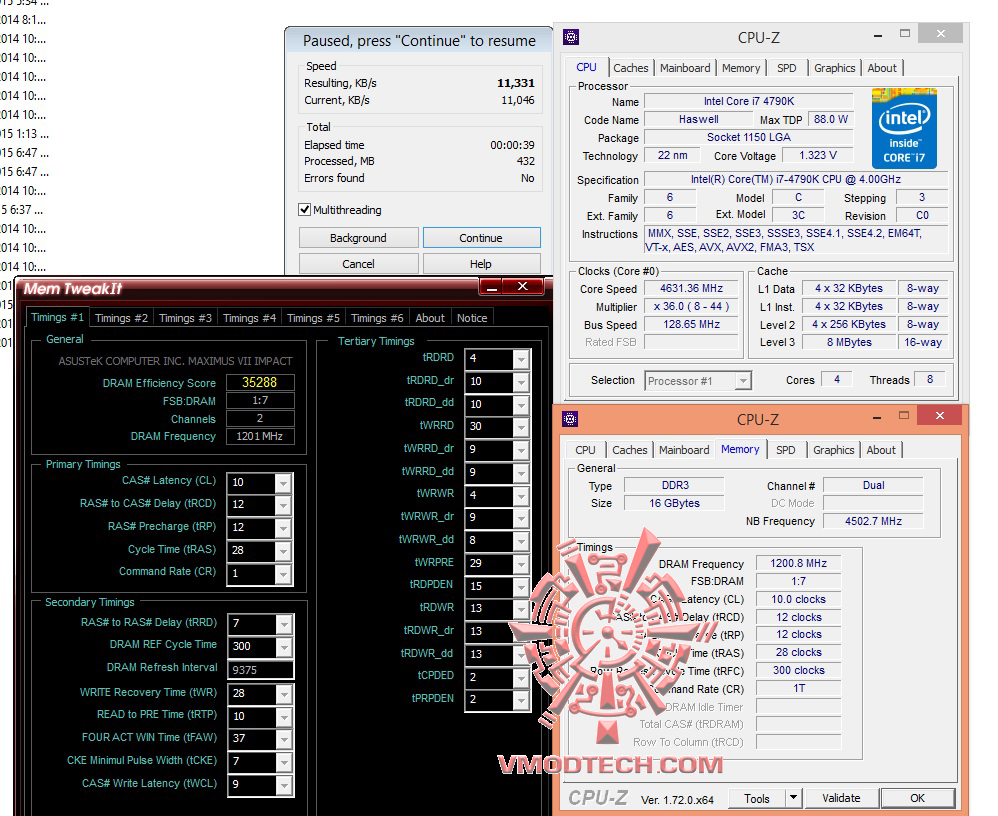Click the Background button
Screen dimensions: 998x816
(x=358, y=237)
